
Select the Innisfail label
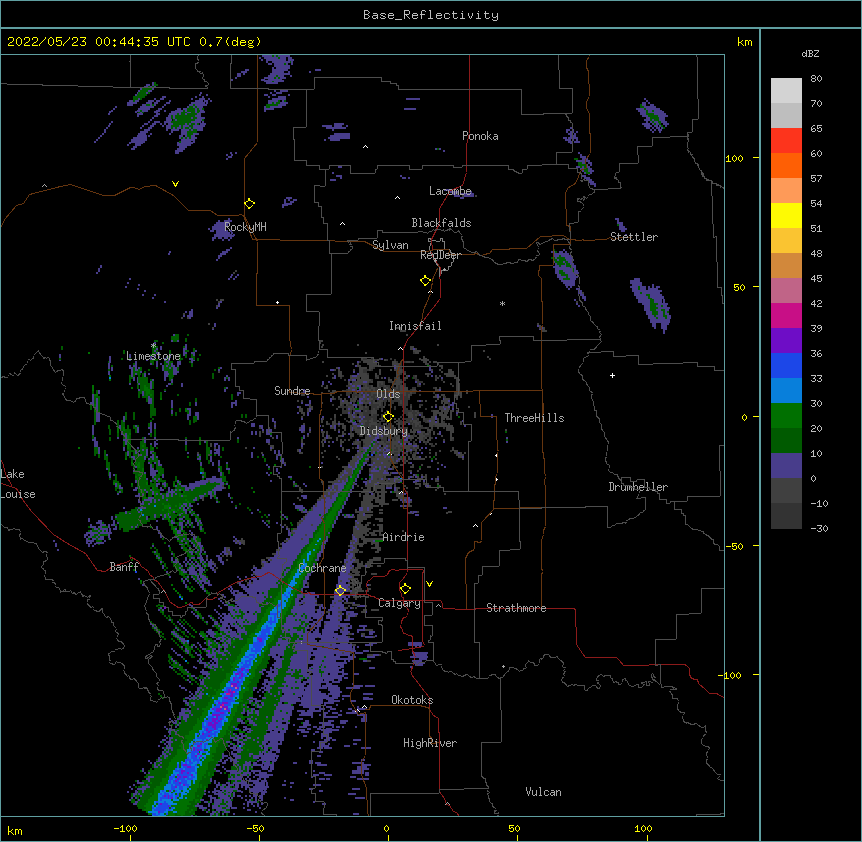[x=415, y=326]
